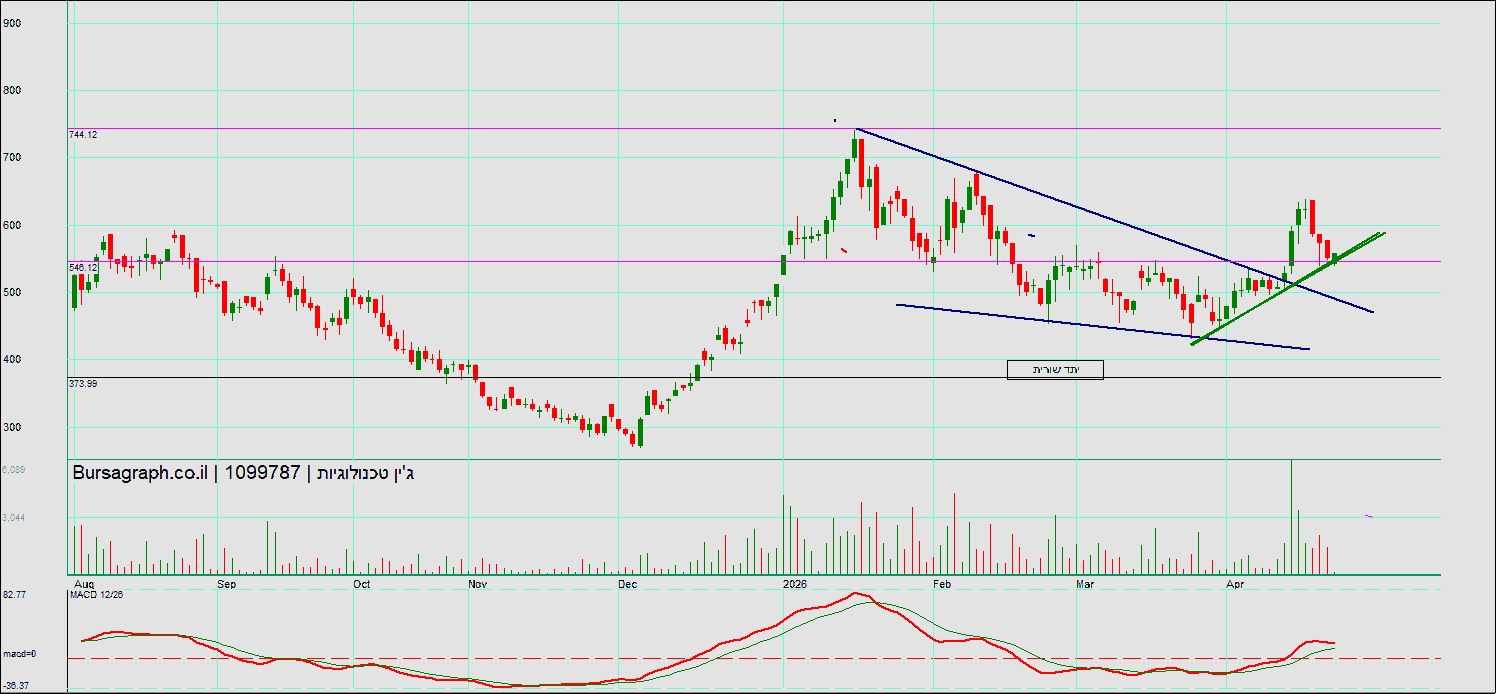Click the 500 price axis label
Image resolution: width=1496 pixels, height=694 pixels.
pyautogui.click(x=13, y=293)
